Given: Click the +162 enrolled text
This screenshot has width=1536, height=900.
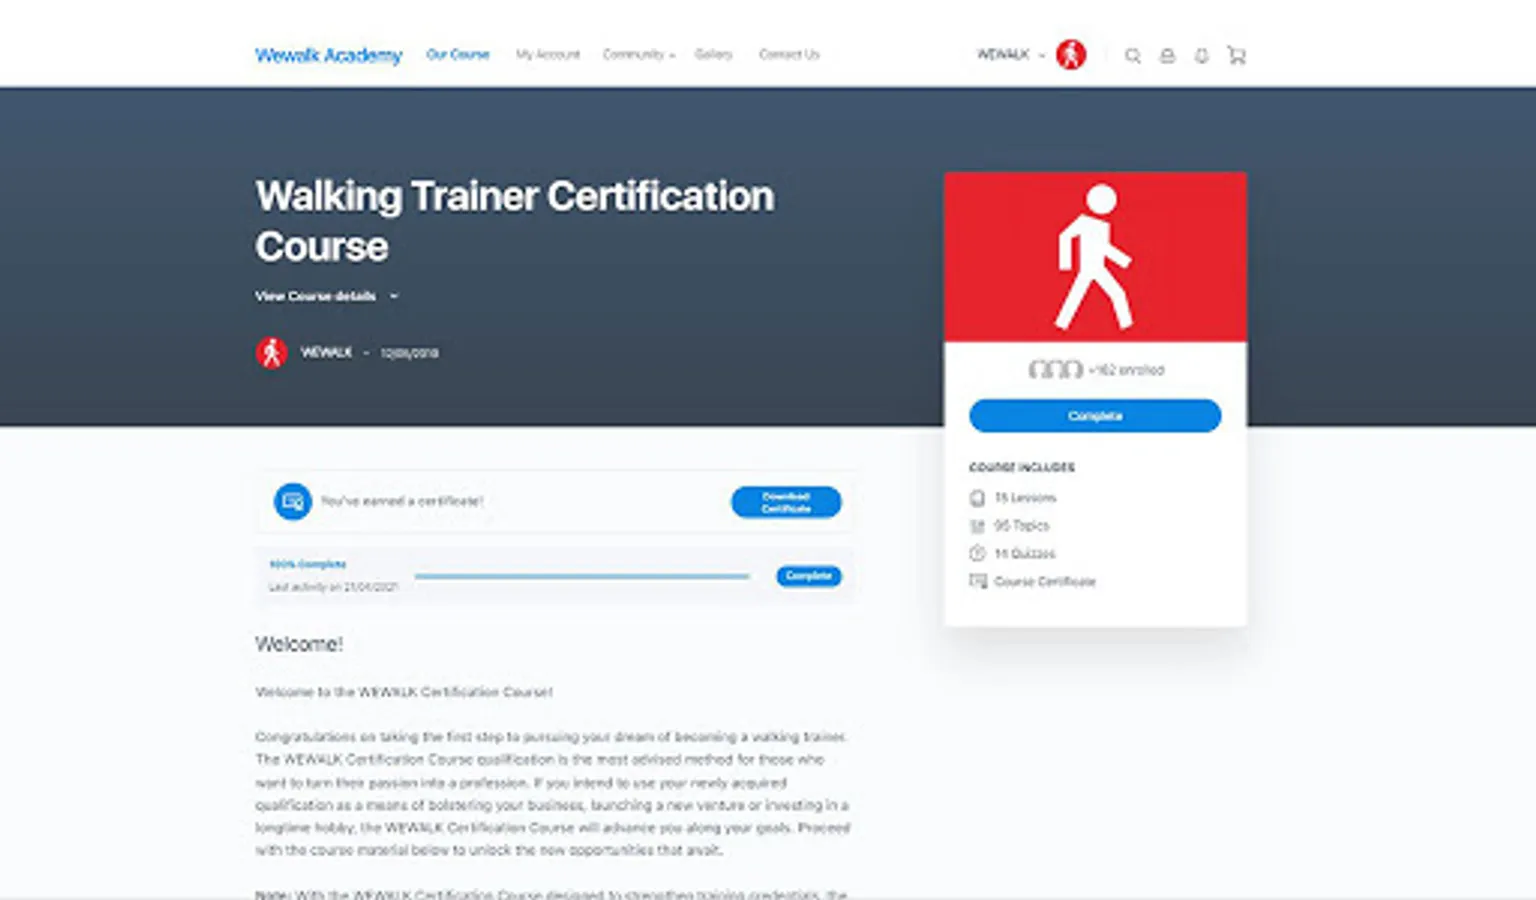Looking at the screenshot, I should (x=1127, y=370).
